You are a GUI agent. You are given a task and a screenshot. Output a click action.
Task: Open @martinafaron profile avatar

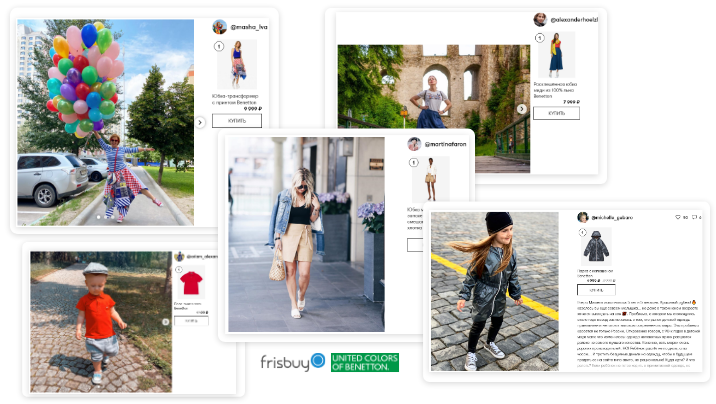tap(414, 144)
